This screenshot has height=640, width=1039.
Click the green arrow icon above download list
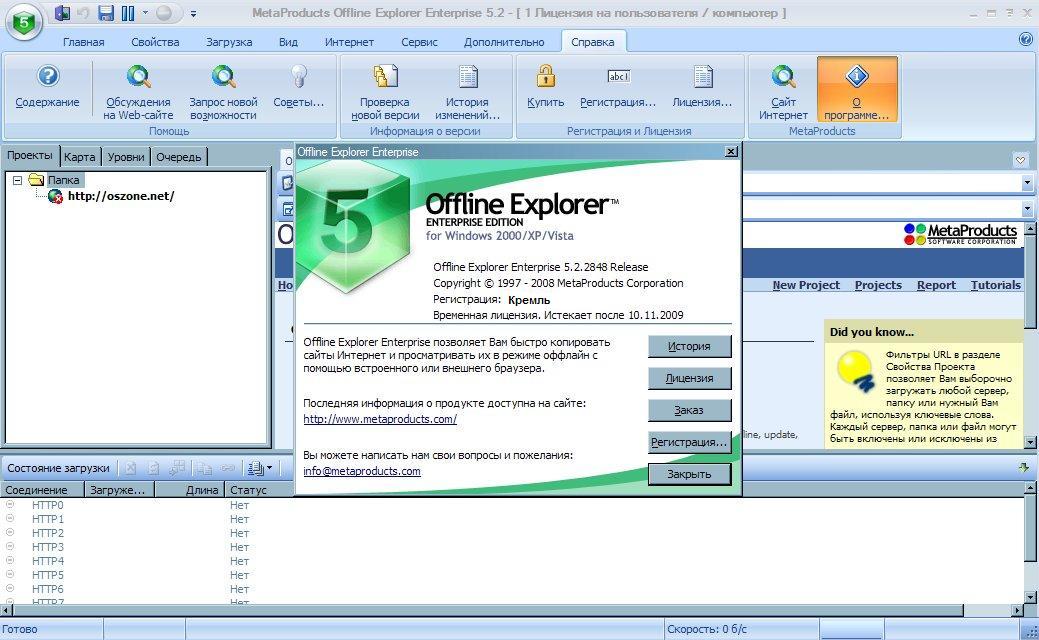pos(1023,467)
